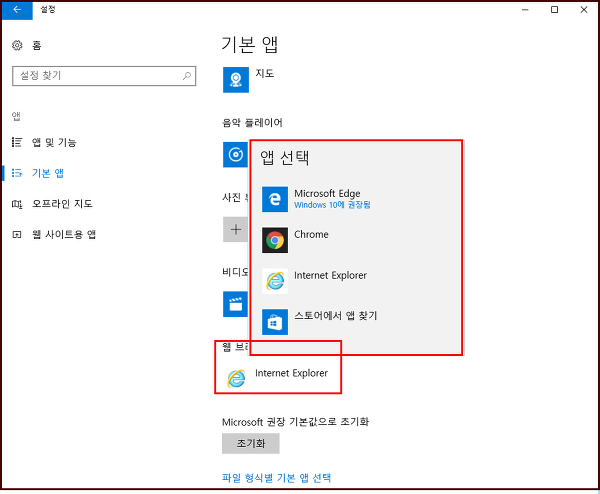The height and width of the screenshot is (494, 600).
Task: Select find an app in Store
Action: pyautogui.click(x=356, y=322)
